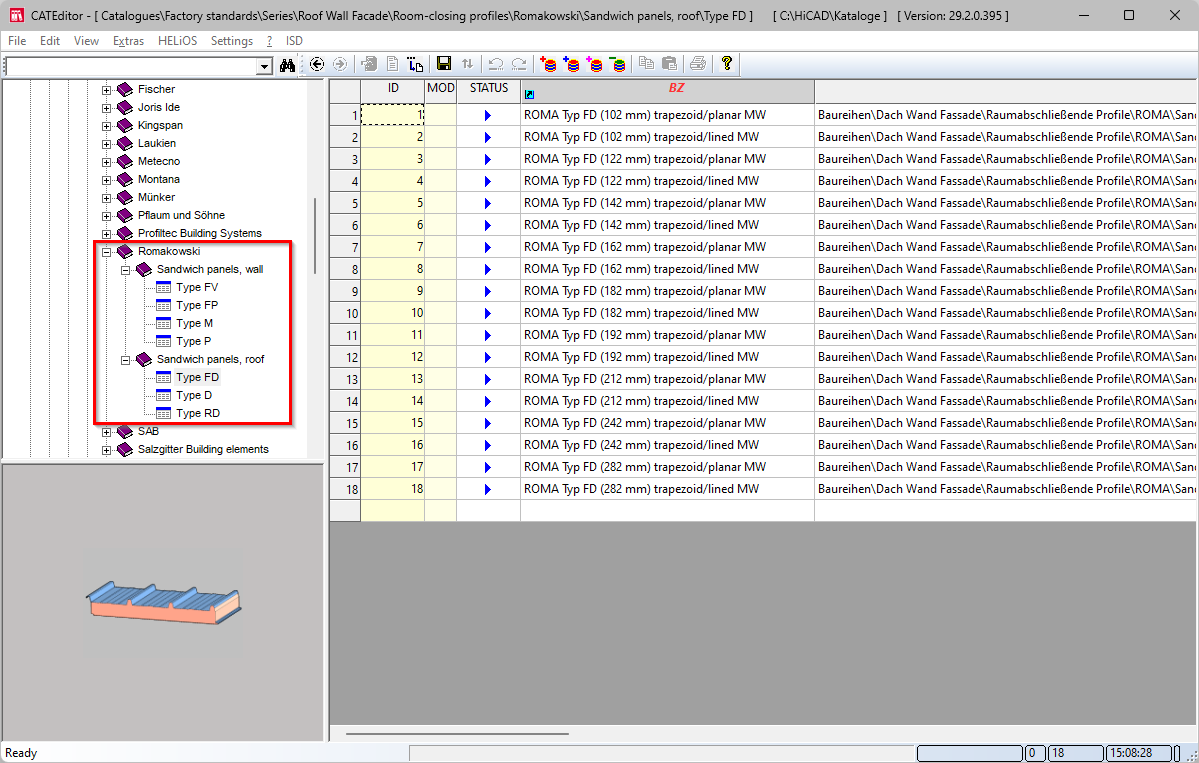Screen dimensions: 1199x763
Task: Collapse the Sandwich panels, roof node
Action: click(x=125, y=360)
